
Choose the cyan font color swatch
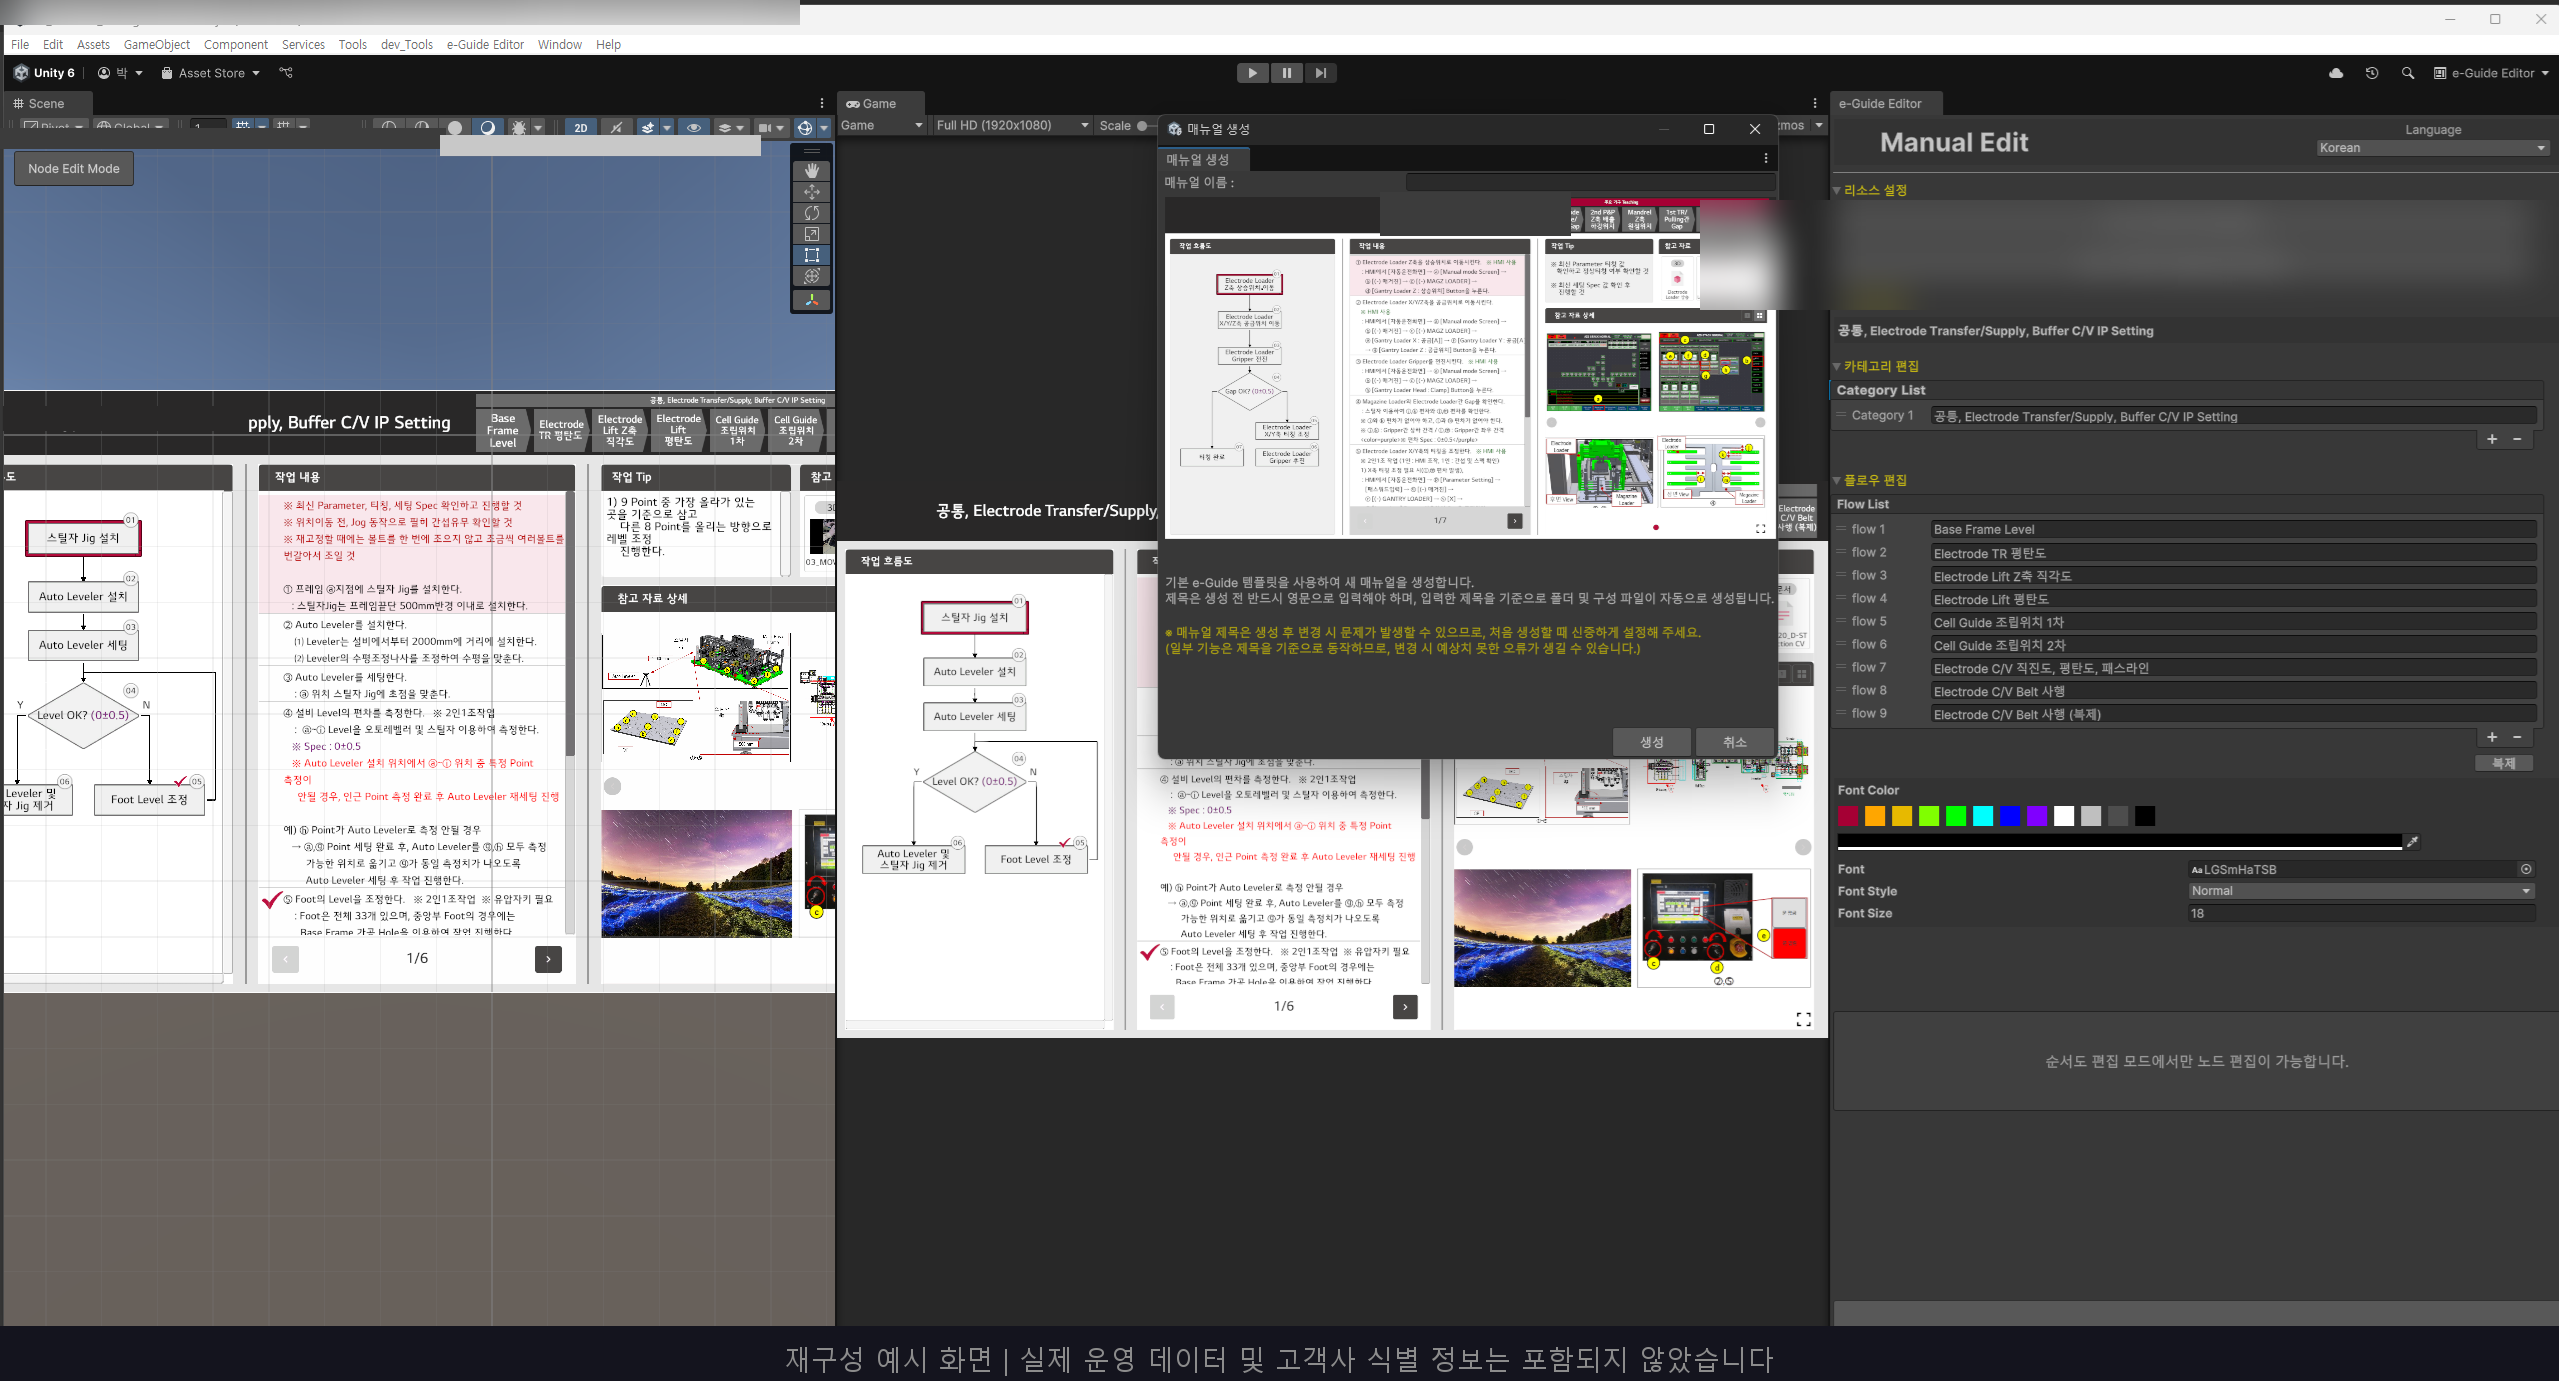tap(1982, 816)
